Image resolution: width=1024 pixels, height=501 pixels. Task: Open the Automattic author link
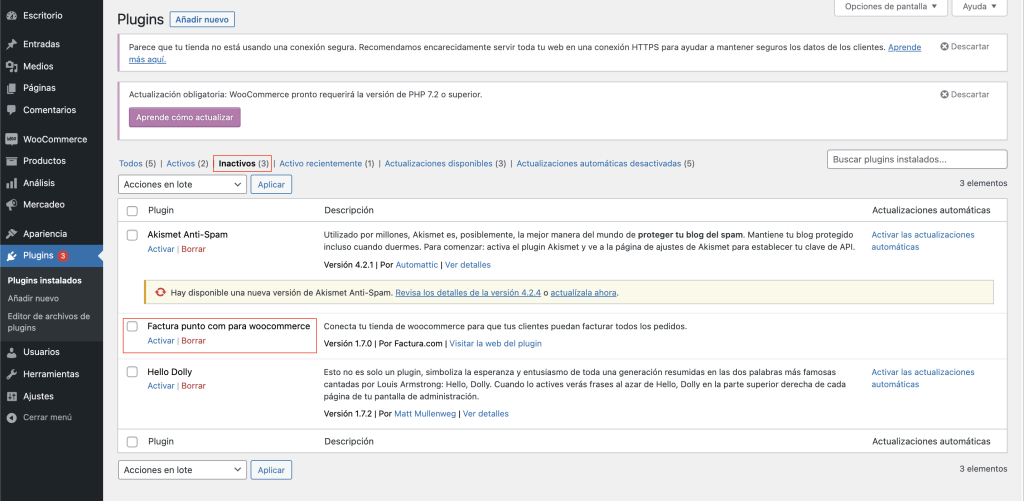pos(417,265)
